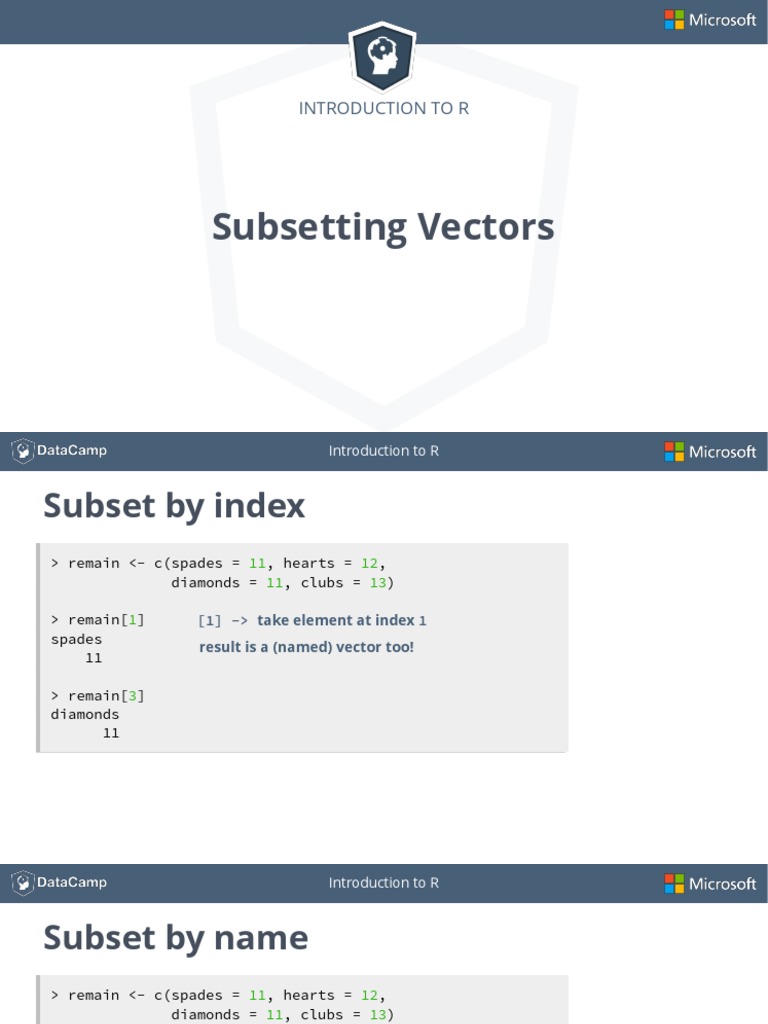Click the remain[1] code line
This screenshot has height=1024, width=768.
(x=98, y=619)
